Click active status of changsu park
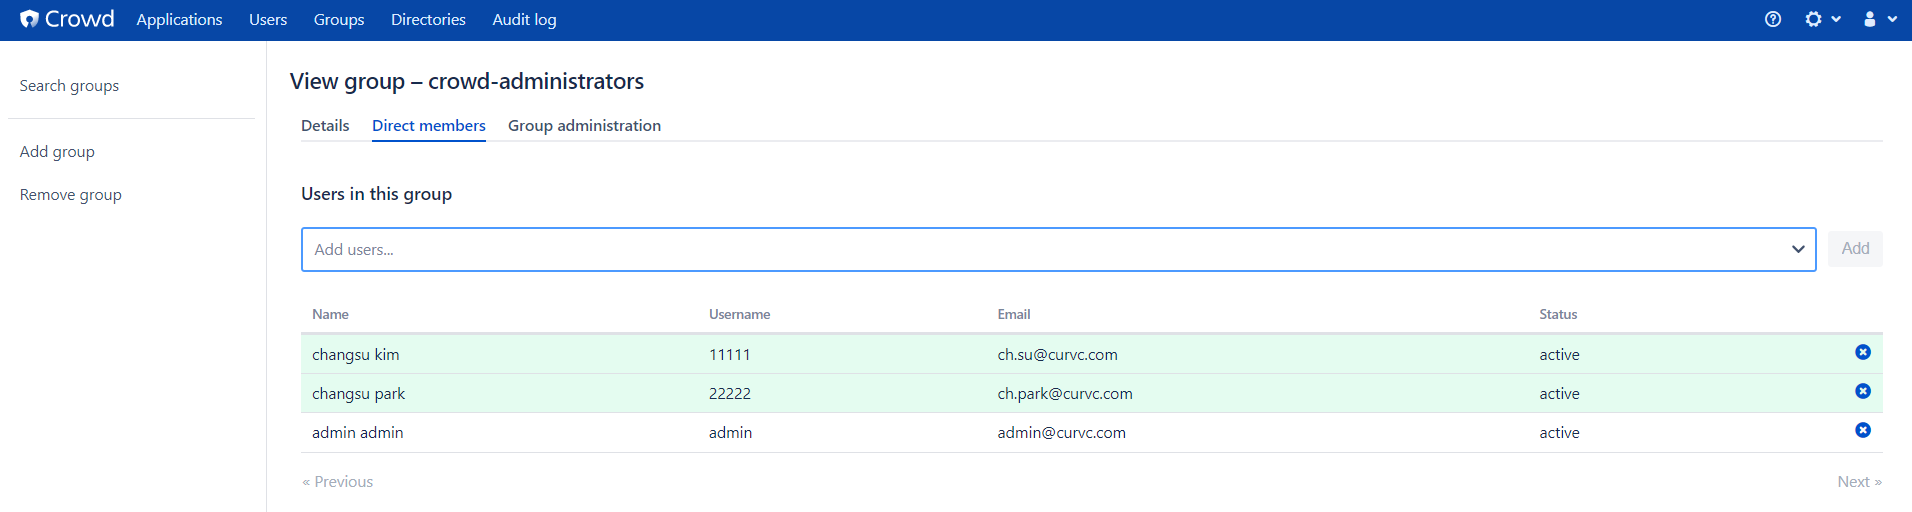Screen dimensions: 1912x512 1559,393
